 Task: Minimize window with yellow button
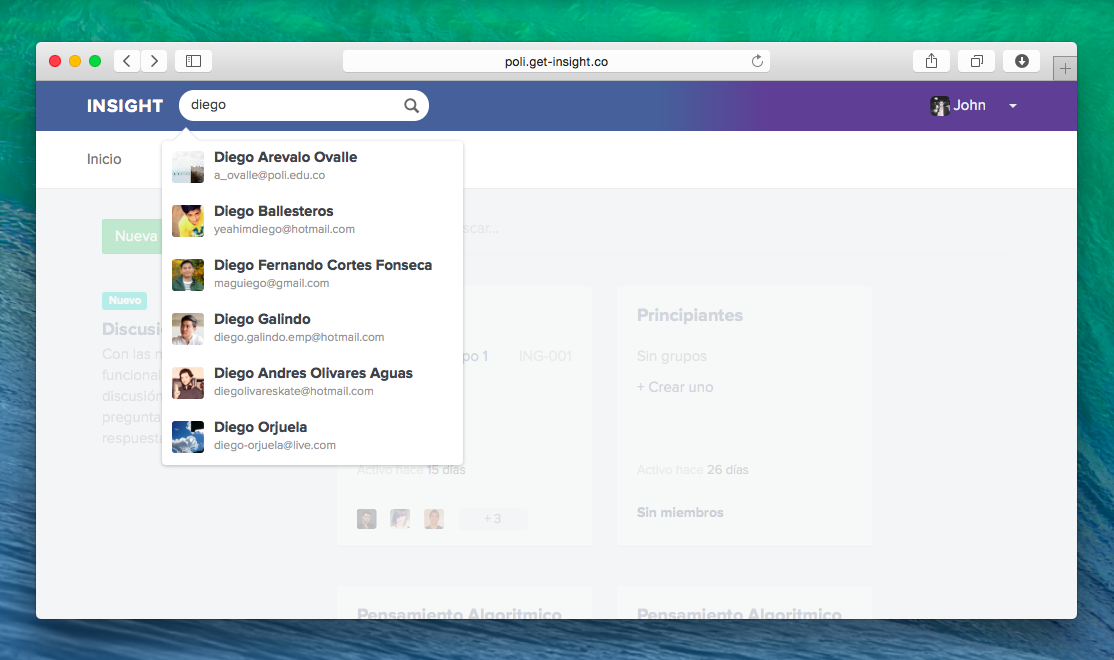click(75, 61)
